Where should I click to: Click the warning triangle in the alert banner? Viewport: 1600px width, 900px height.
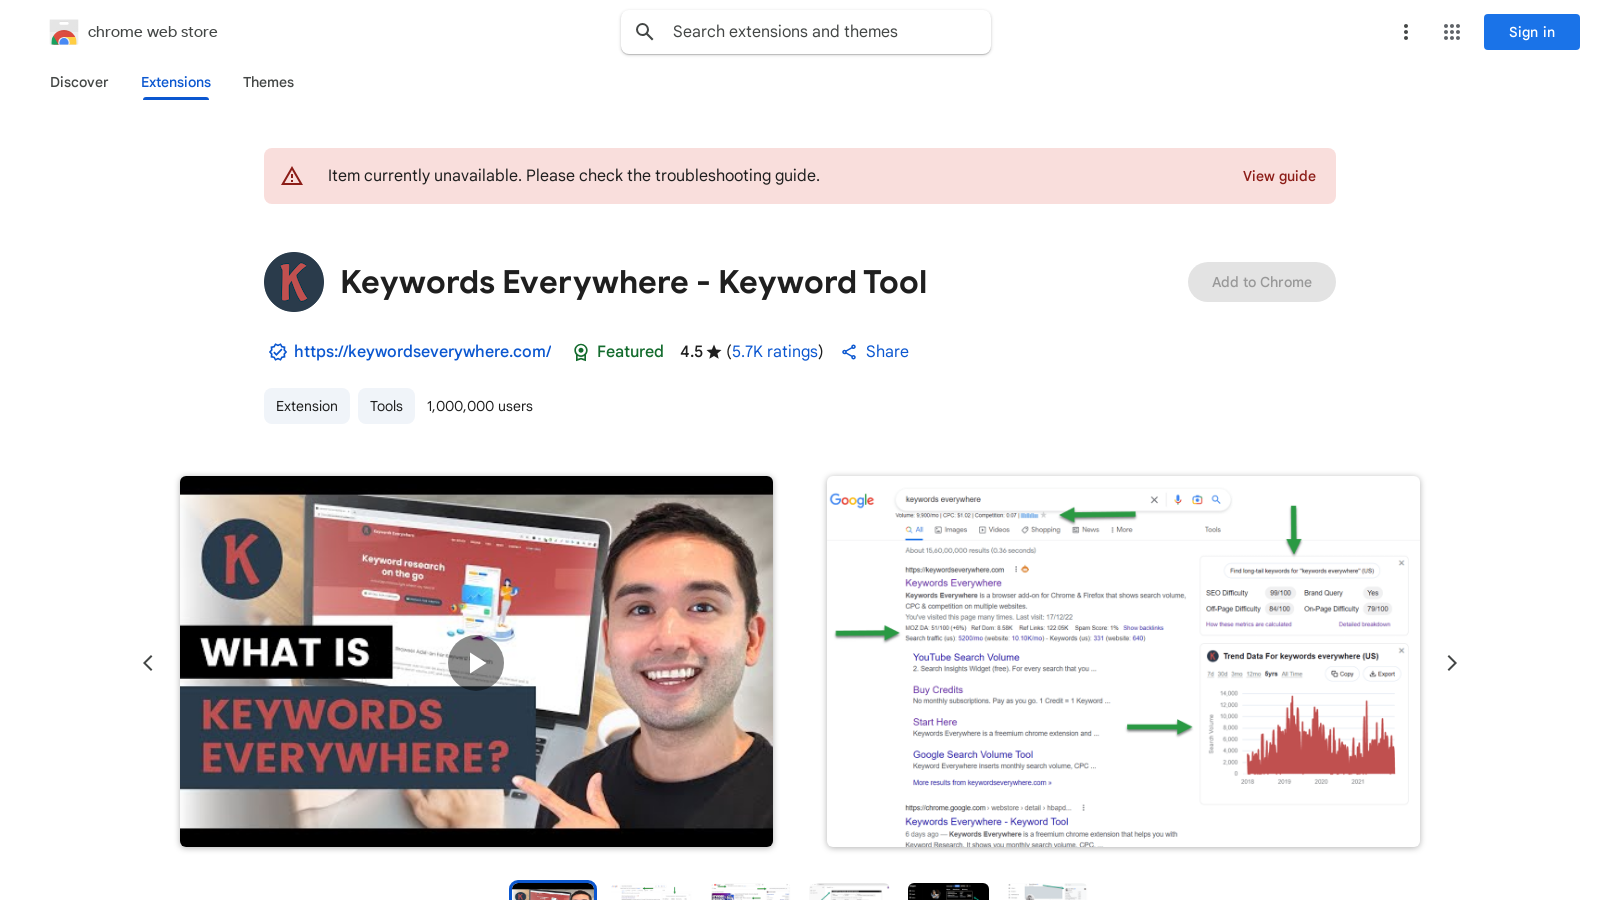[292, 176]
